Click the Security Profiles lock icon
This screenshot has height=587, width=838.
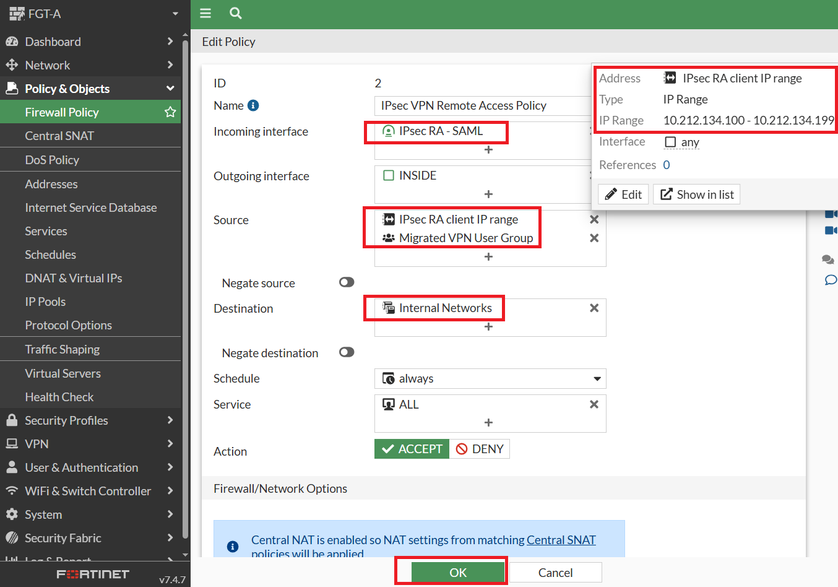point(12,420)
